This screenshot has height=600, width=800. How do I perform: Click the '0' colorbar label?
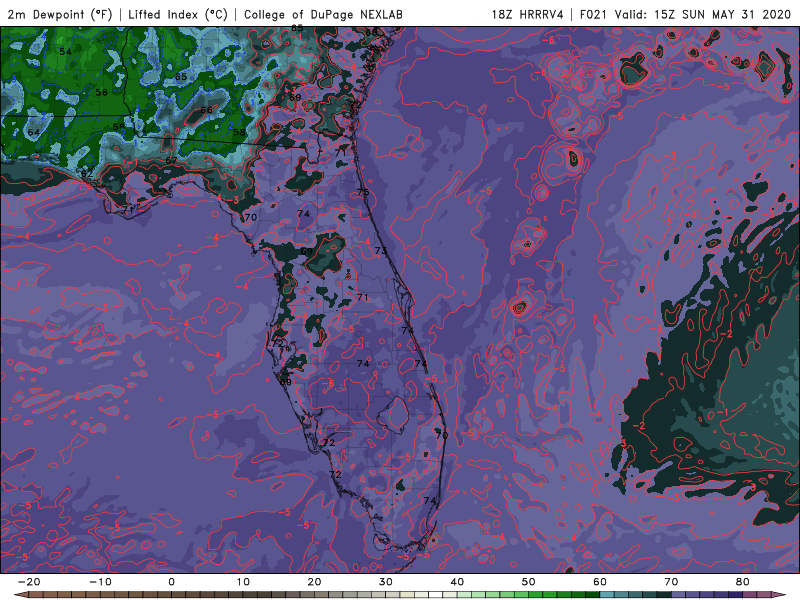pos(171,582)
